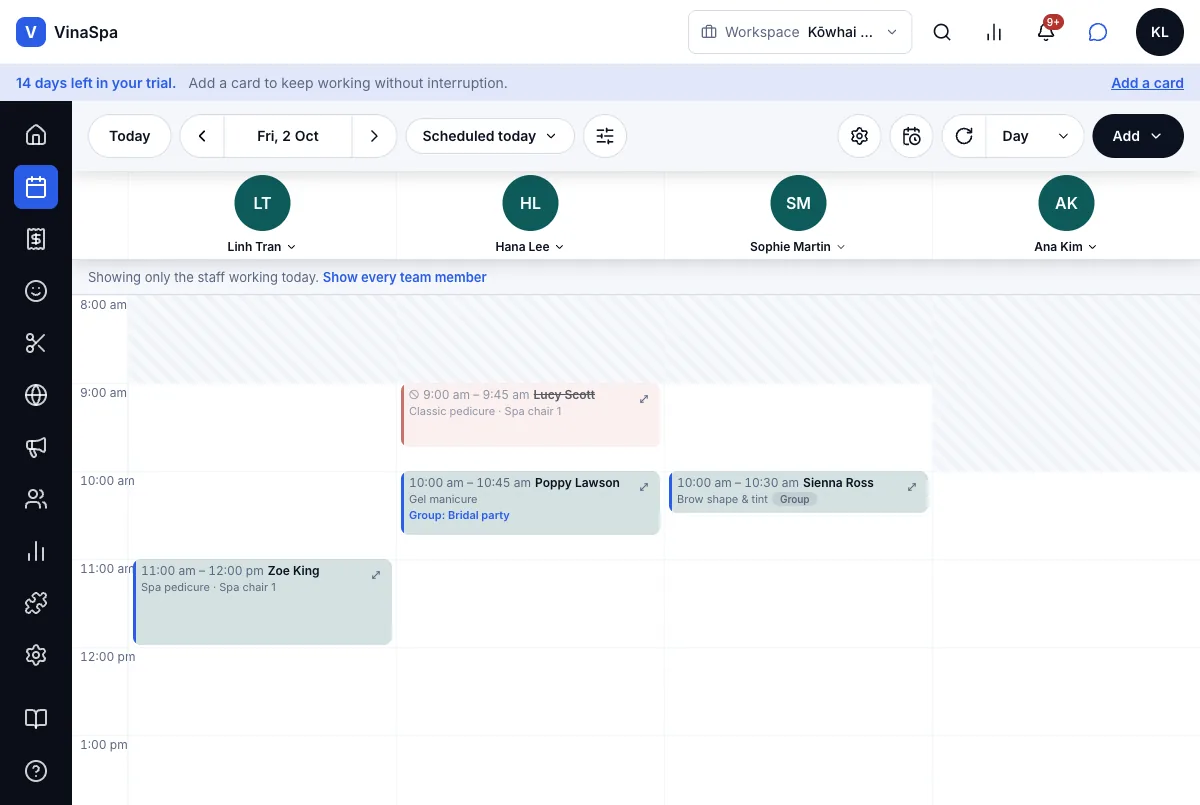Open the chat messages icon

pyautogui.click(x=1098, y=32)
